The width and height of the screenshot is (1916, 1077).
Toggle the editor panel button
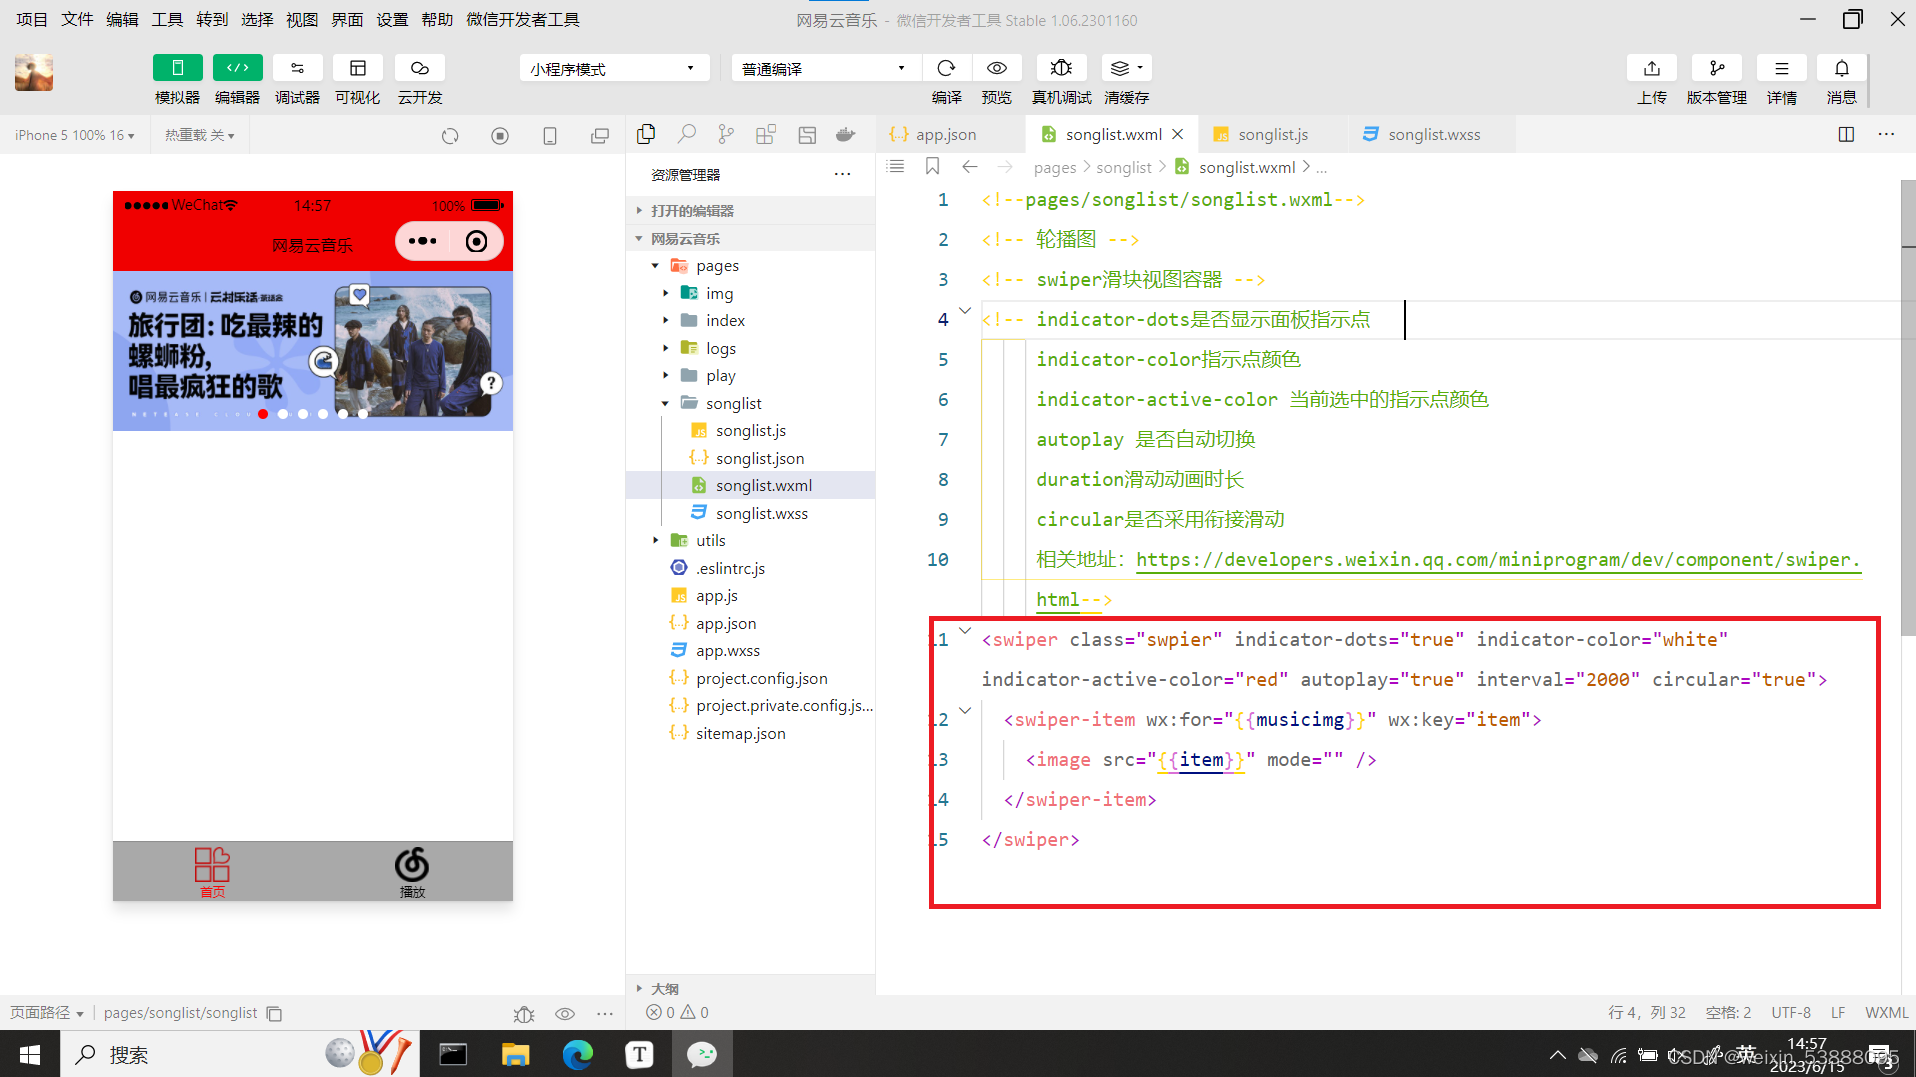[238, 68]
